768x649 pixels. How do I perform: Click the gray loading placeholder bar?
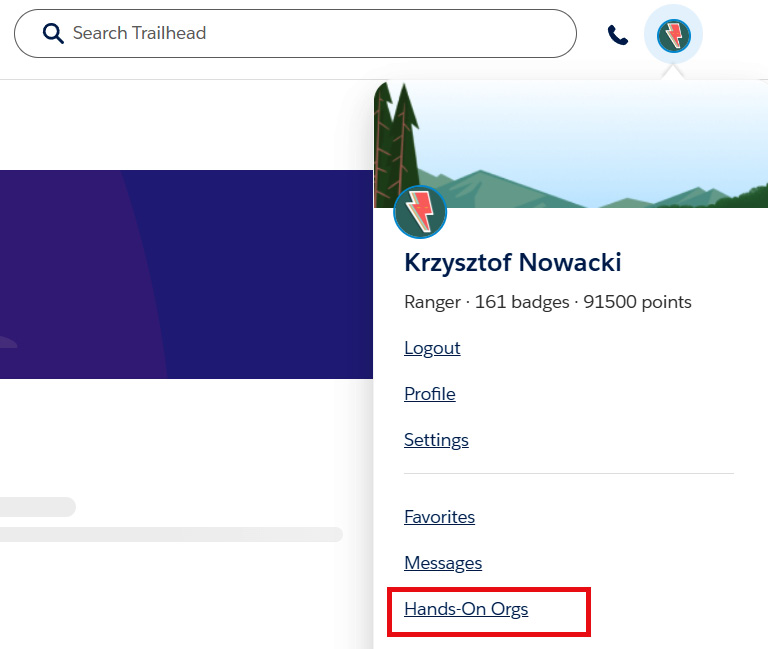coord(171,534)
